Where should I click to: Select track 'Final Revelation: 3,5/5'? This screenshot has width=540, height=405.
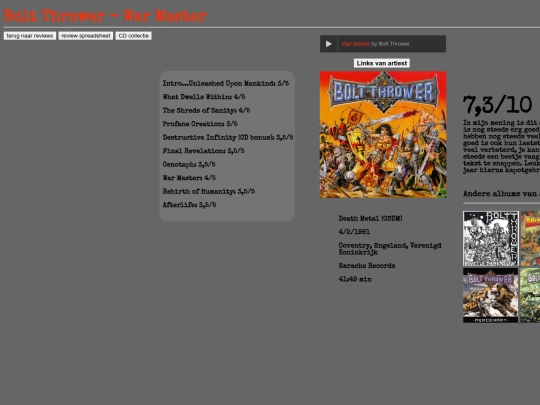coord(204,150)
